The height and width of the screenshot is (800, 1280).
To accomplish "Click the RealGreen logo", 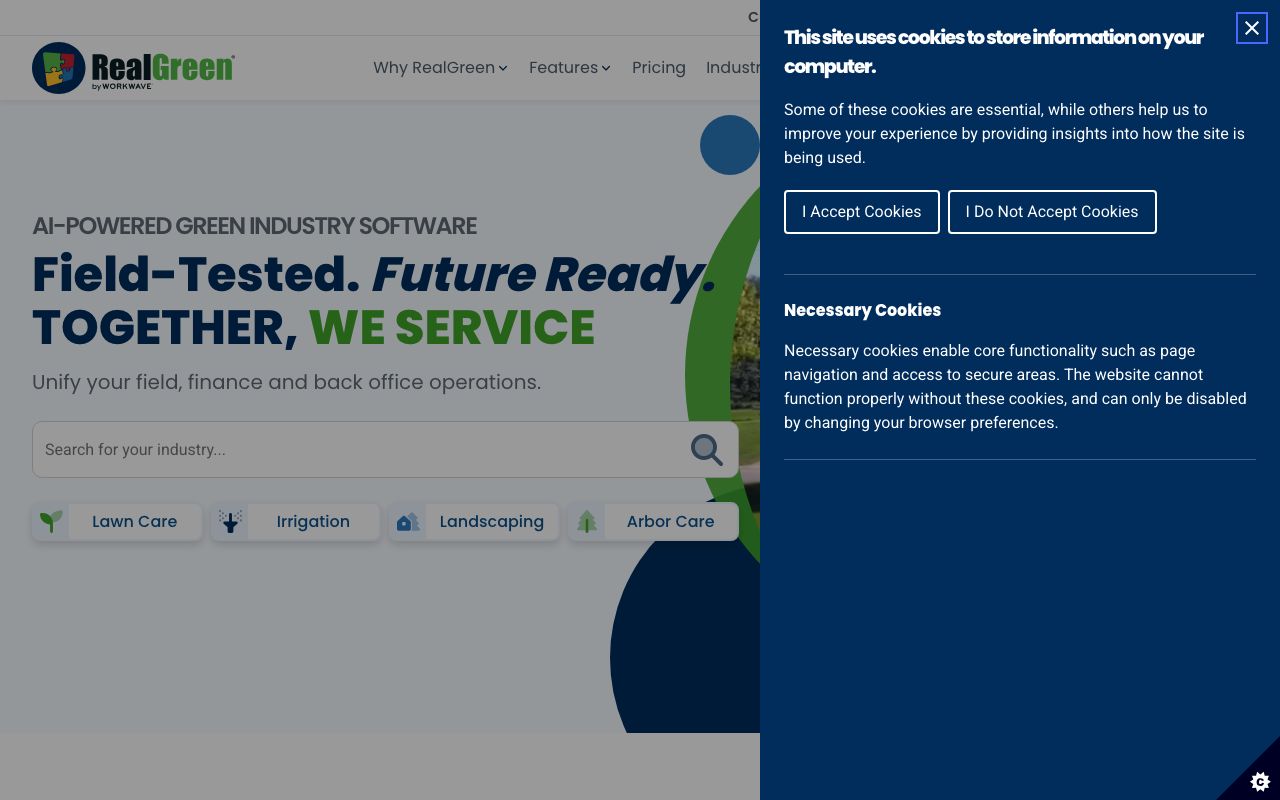I will coord(133,68).
